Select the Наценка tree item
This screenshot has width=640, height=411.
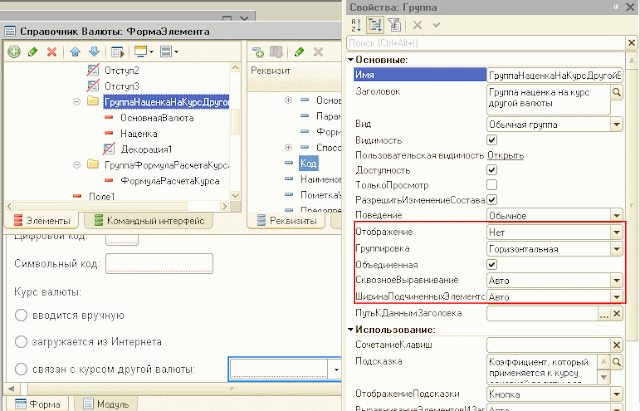pyautogui.click(x=139, y=134)
